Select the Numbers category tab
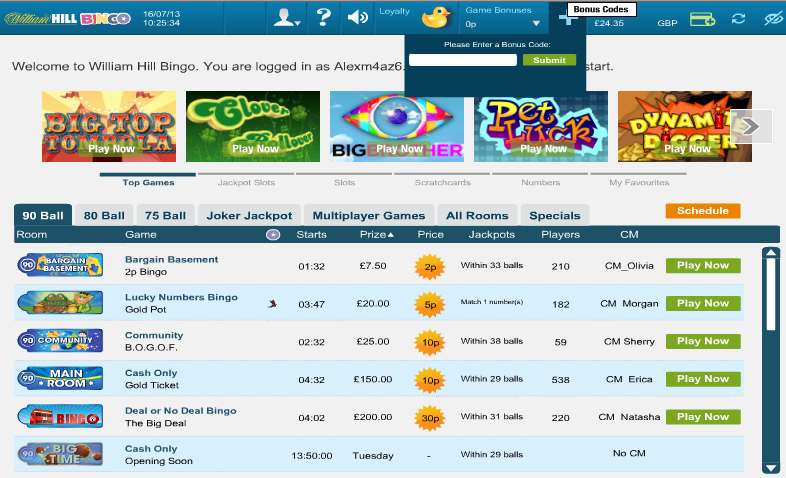Viewport: 786px width, 478px height. 540,182
